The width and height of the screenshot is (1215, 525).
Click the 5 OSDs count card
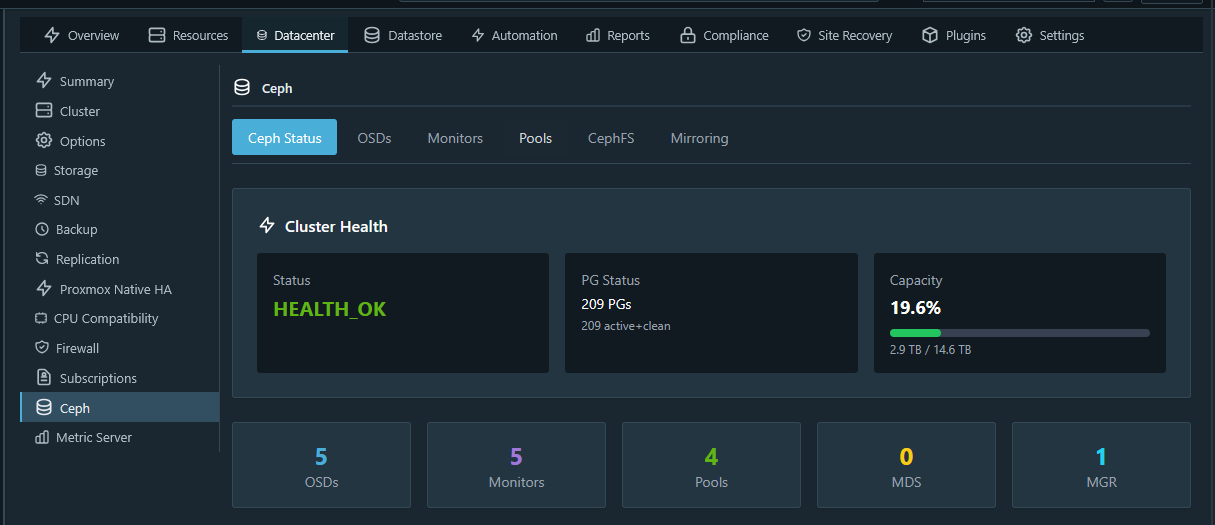pyautogui.click(x=321, y=465)
